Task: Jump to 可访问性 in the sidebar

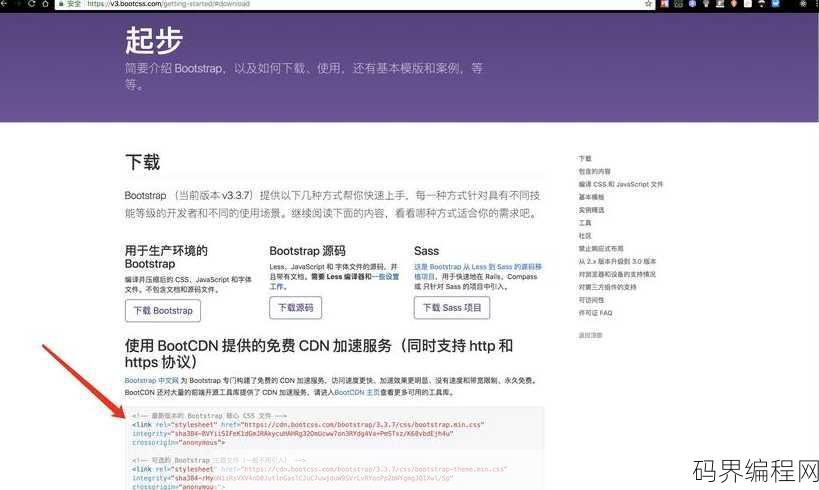Action: [591, 300]
